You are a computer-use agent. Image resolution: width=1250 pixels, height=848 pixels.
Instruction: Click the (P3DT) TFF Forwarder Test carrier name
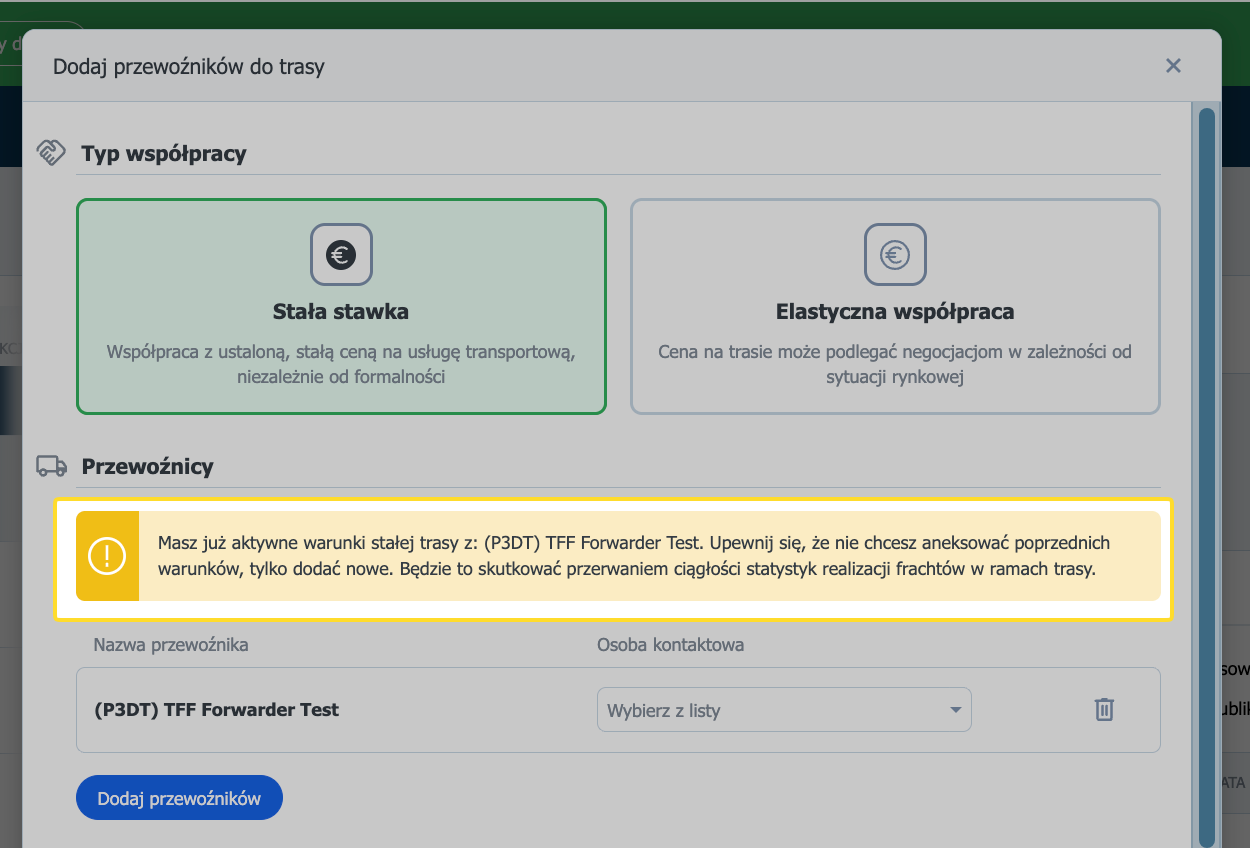(x=216, y=710)
